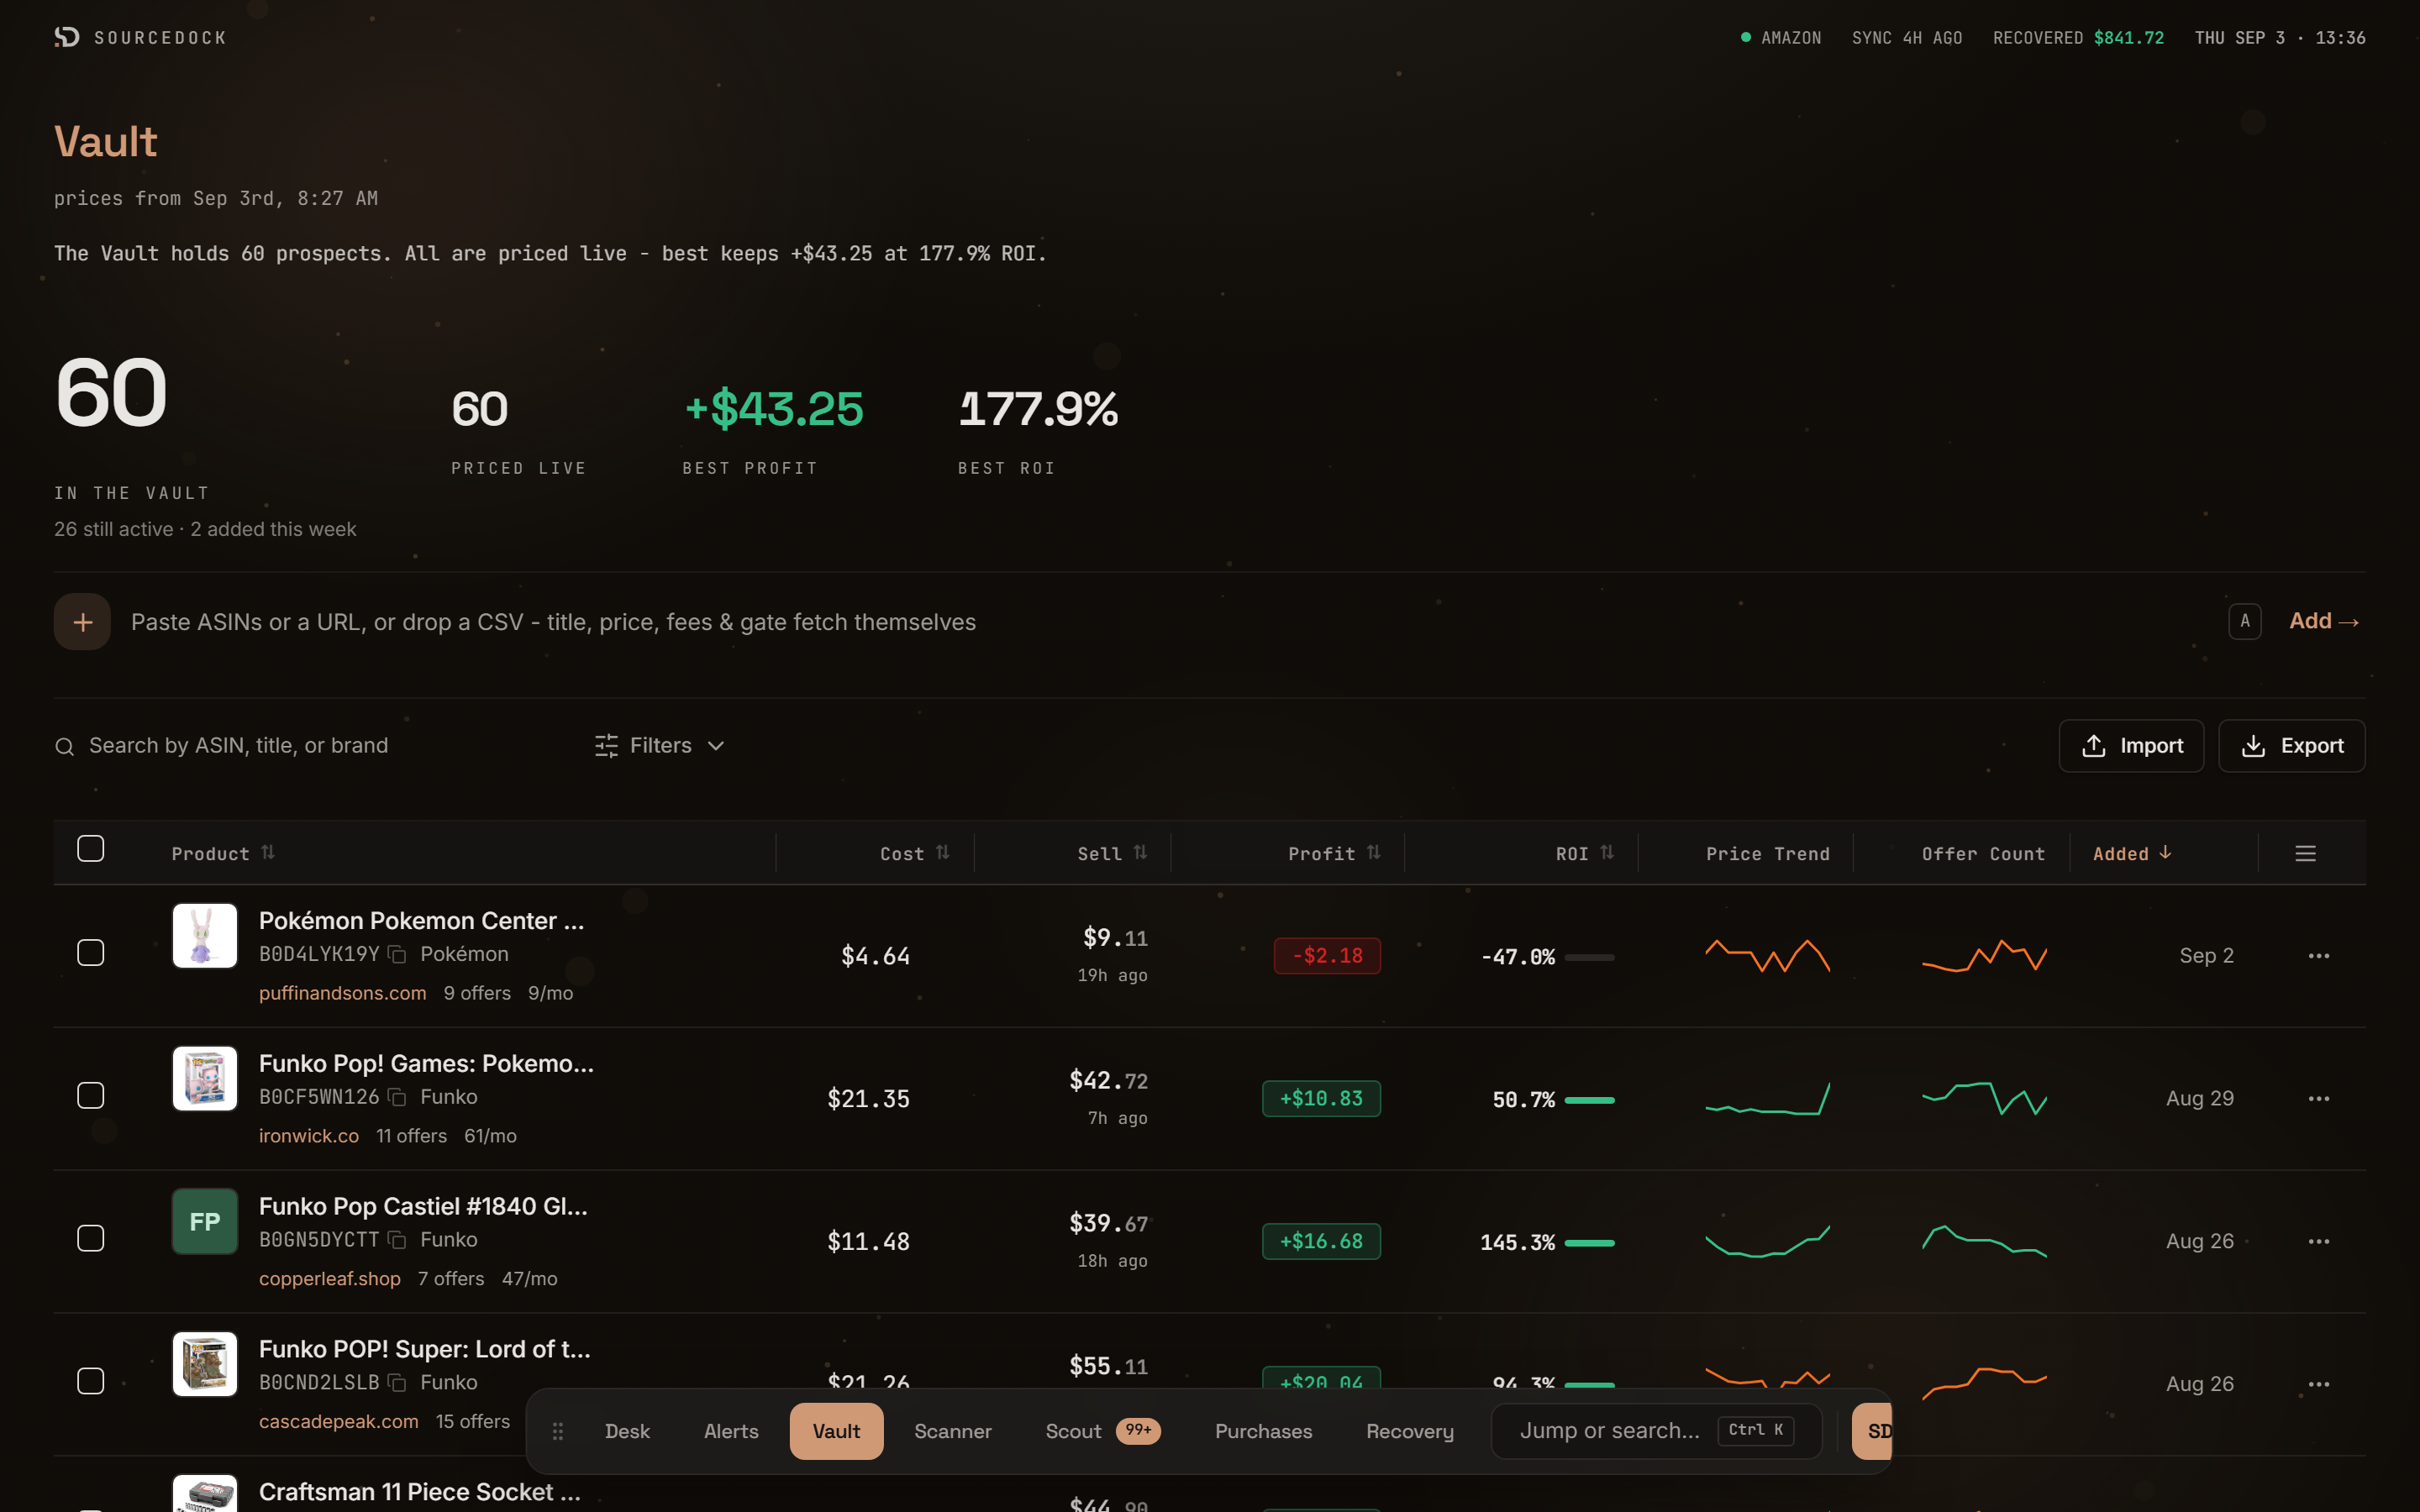The height and width of the screenshot is (1512, 2420).
Task: Click the Export button
Action: pyautogui.click(x=2291, y=746)
